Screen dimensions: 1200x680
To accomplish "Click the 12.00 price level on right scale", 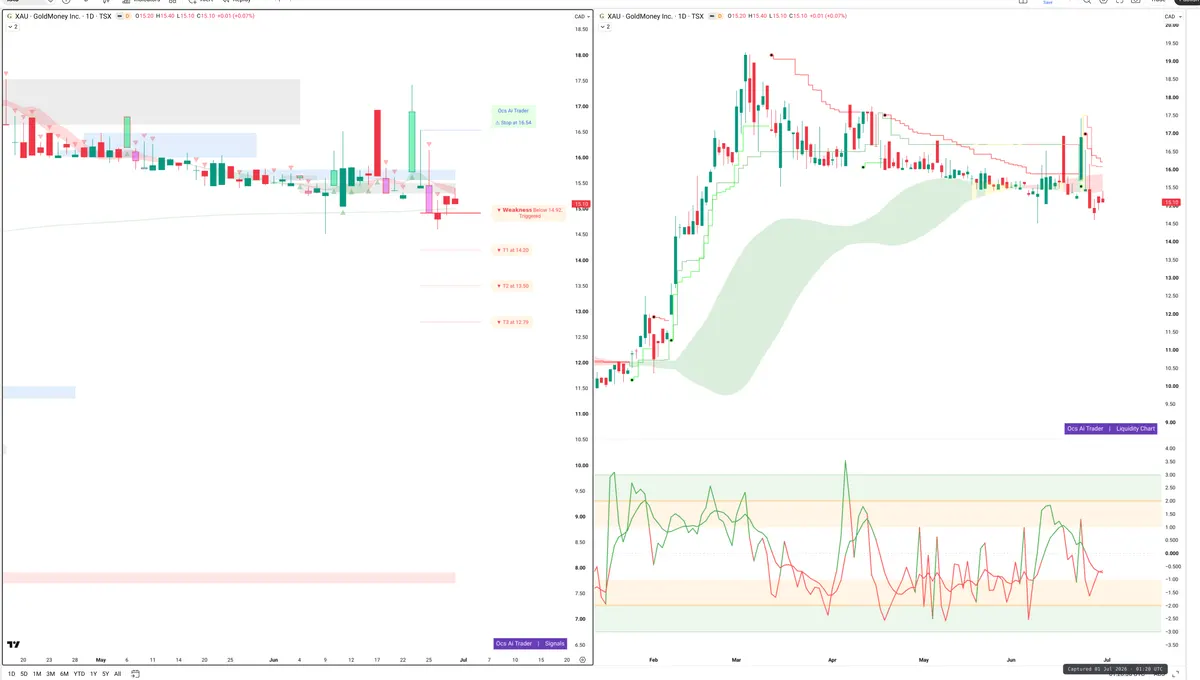I will pyautogui.click(x=1172, y=314).
